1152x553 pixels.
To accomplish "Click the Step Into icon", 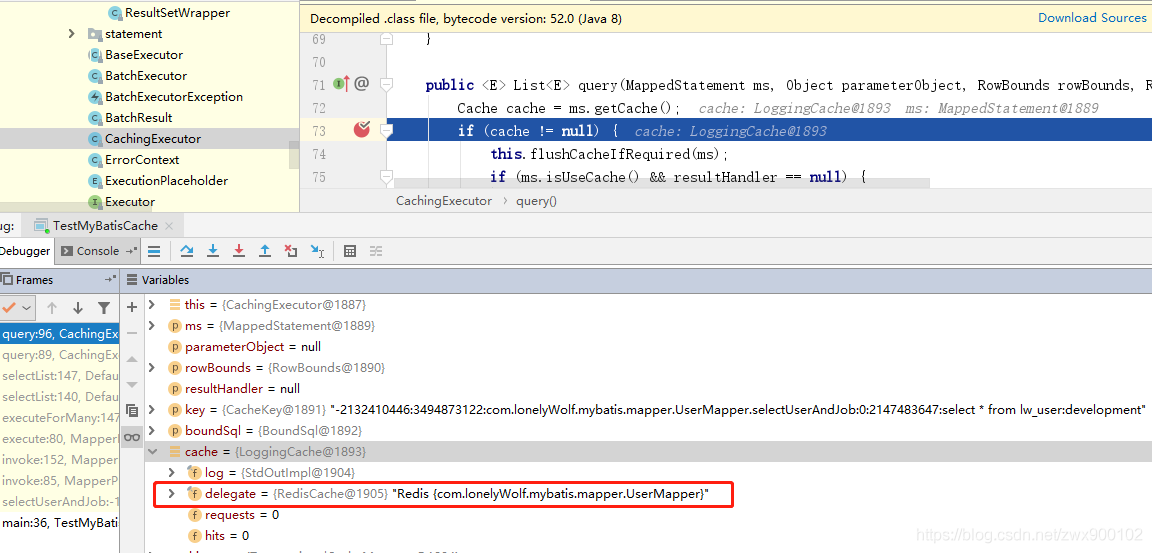I will coord(213,251).
